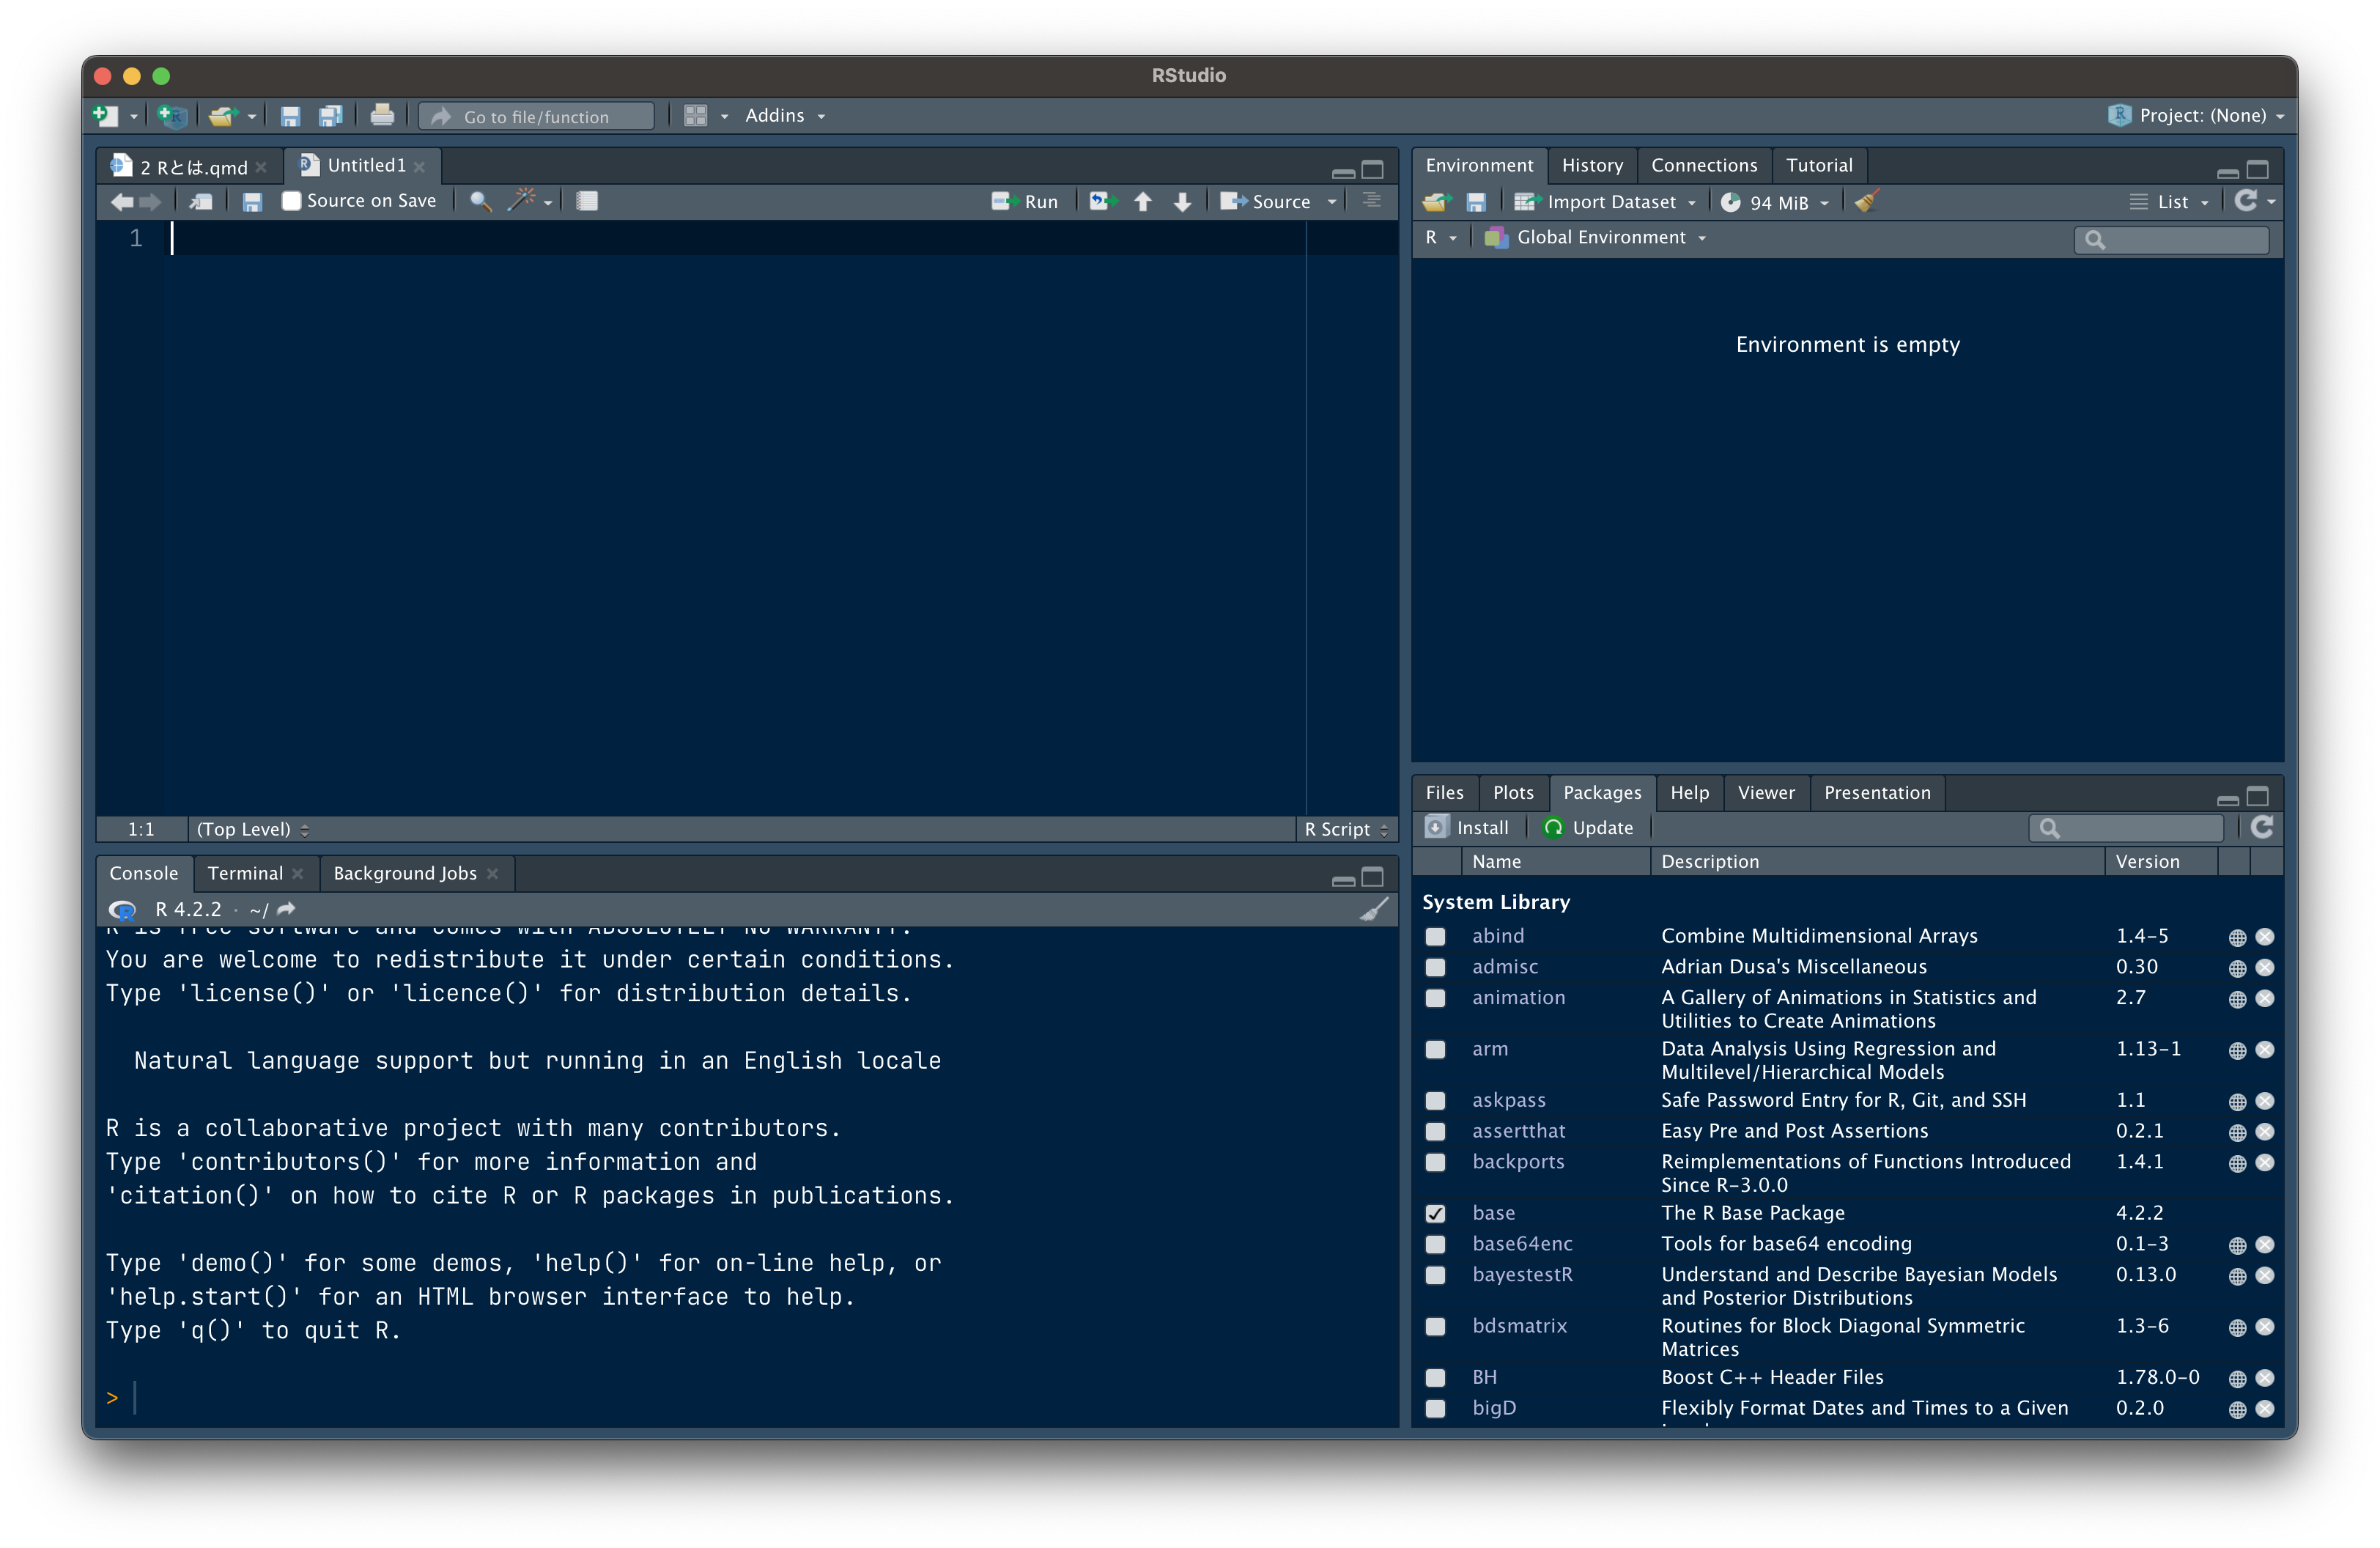This screenshot has height=1548, width=2380.
Task: Click the magic wand code tools icon
Action: tap(522, 201)
